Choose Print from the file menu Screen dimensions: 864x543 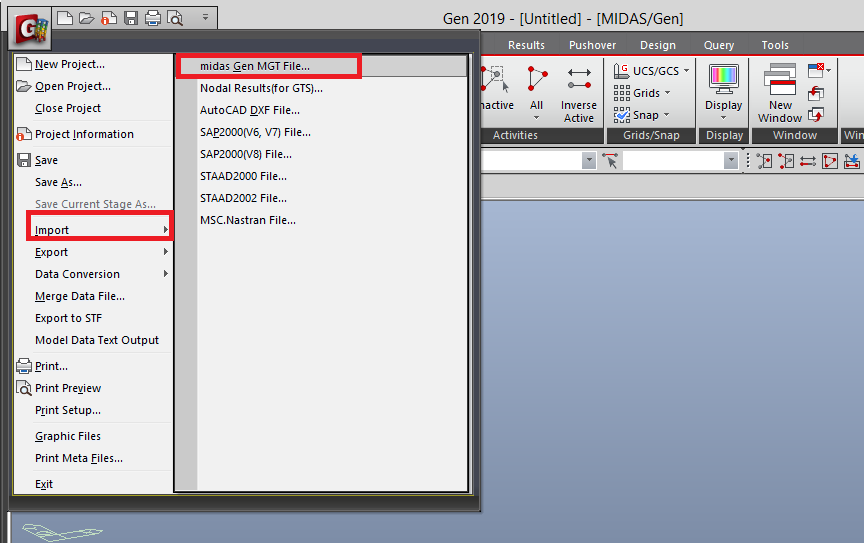[94, 366]
